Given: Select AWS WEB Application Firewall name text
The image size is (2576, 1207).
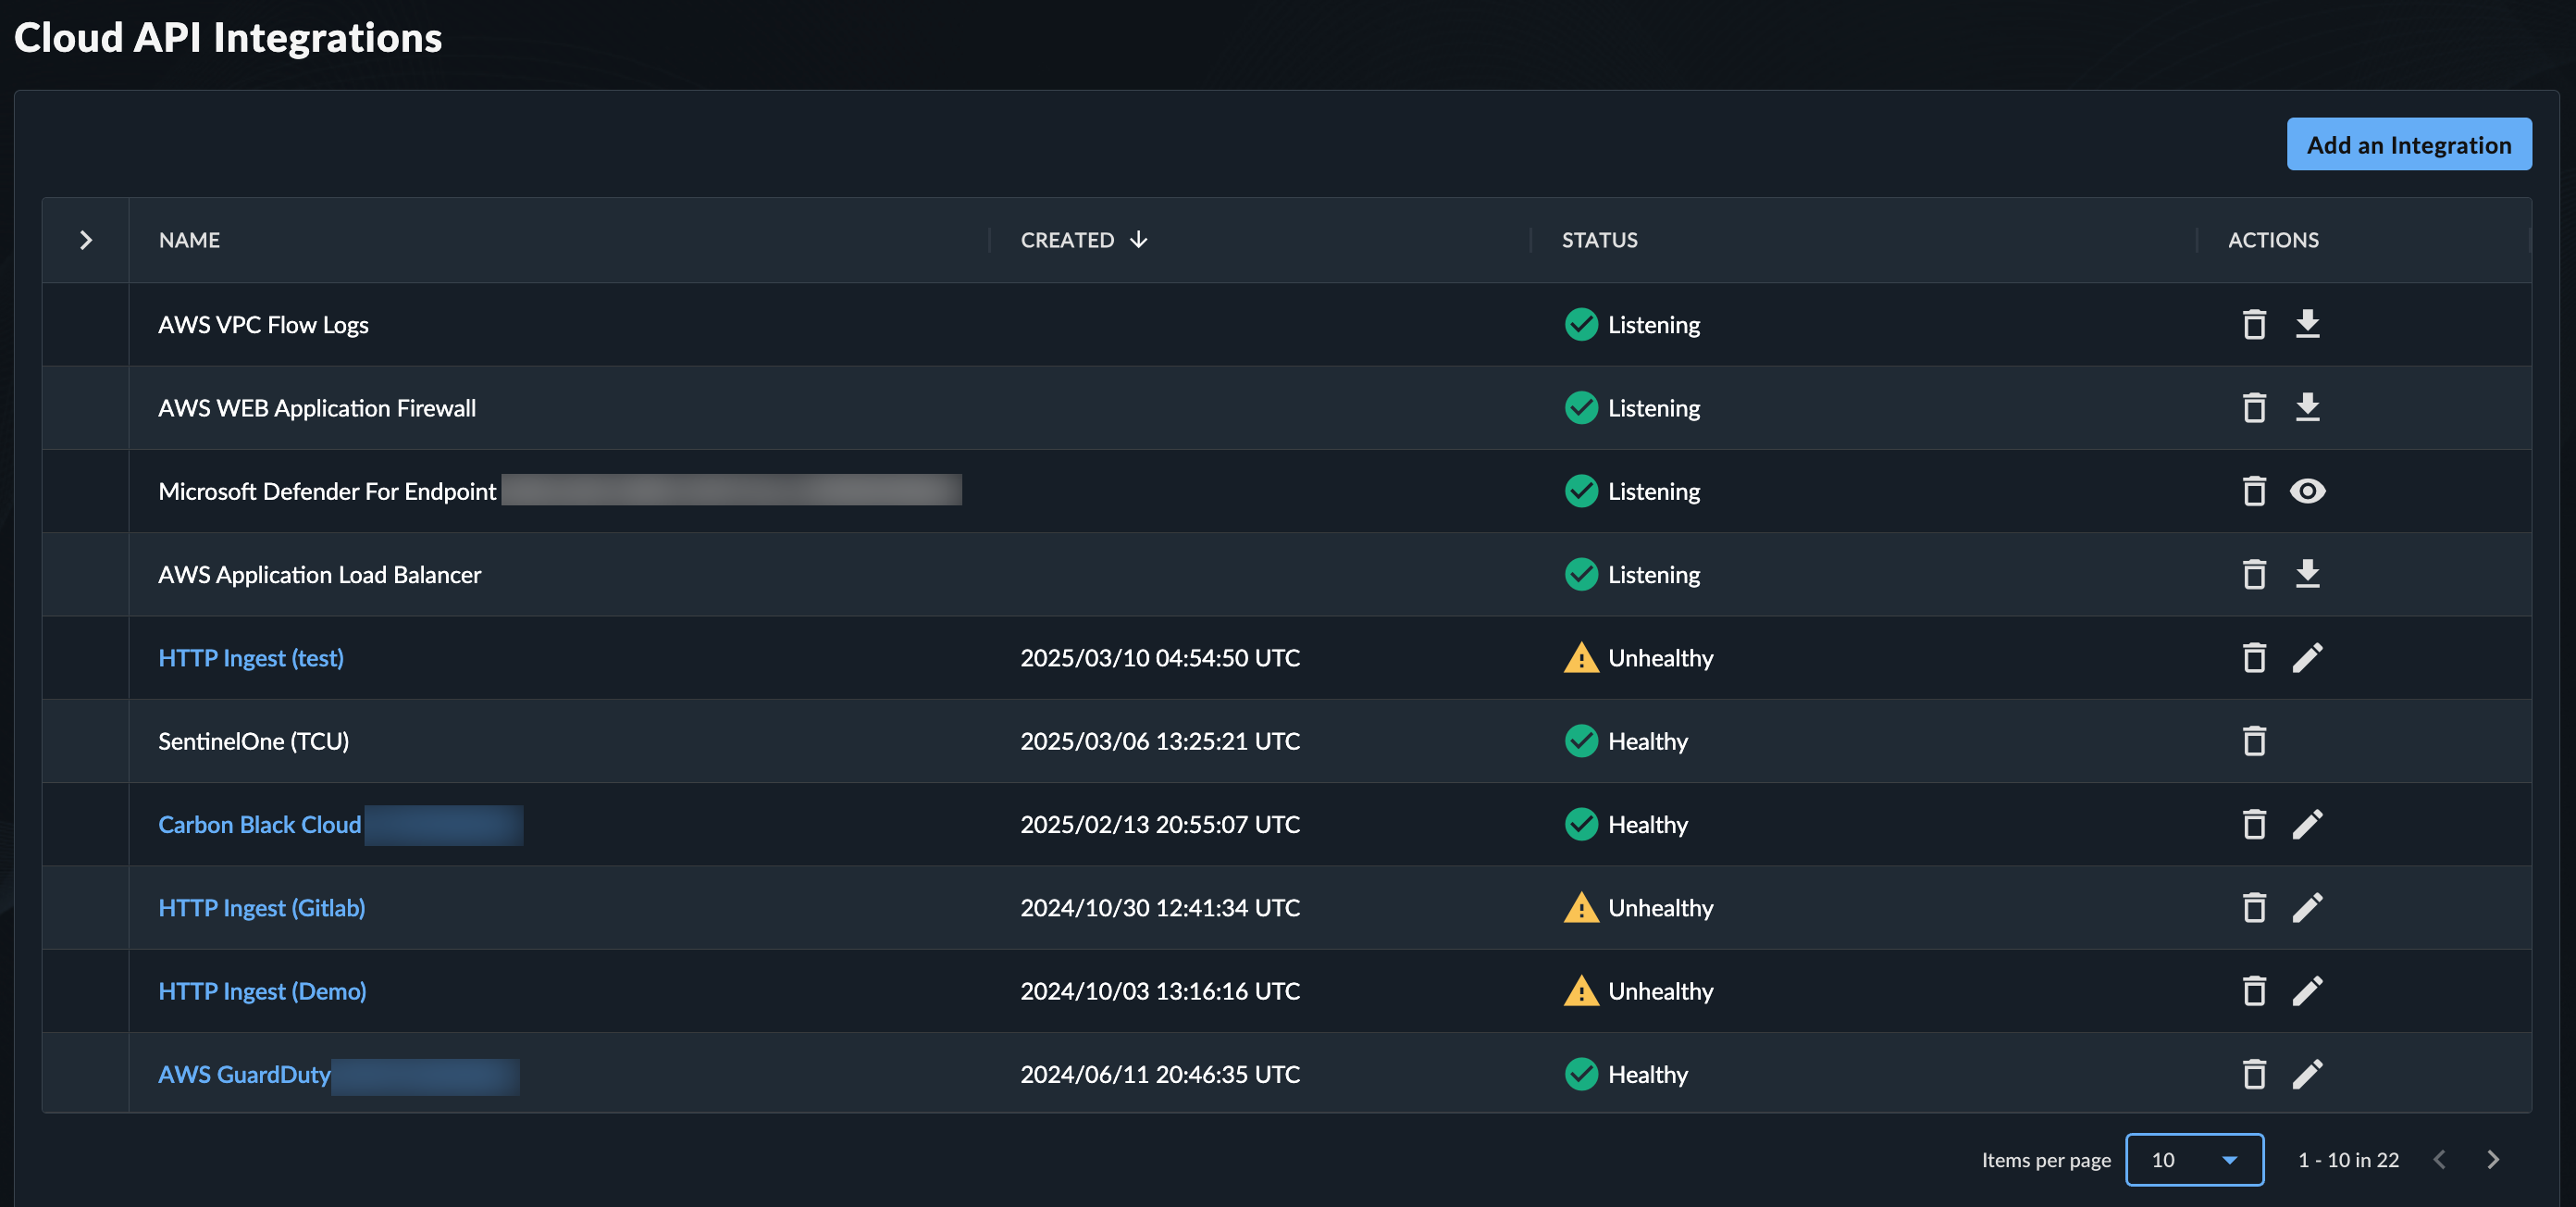Looking at the screenshot, I should pyautogui.click(x=317, y=408).
